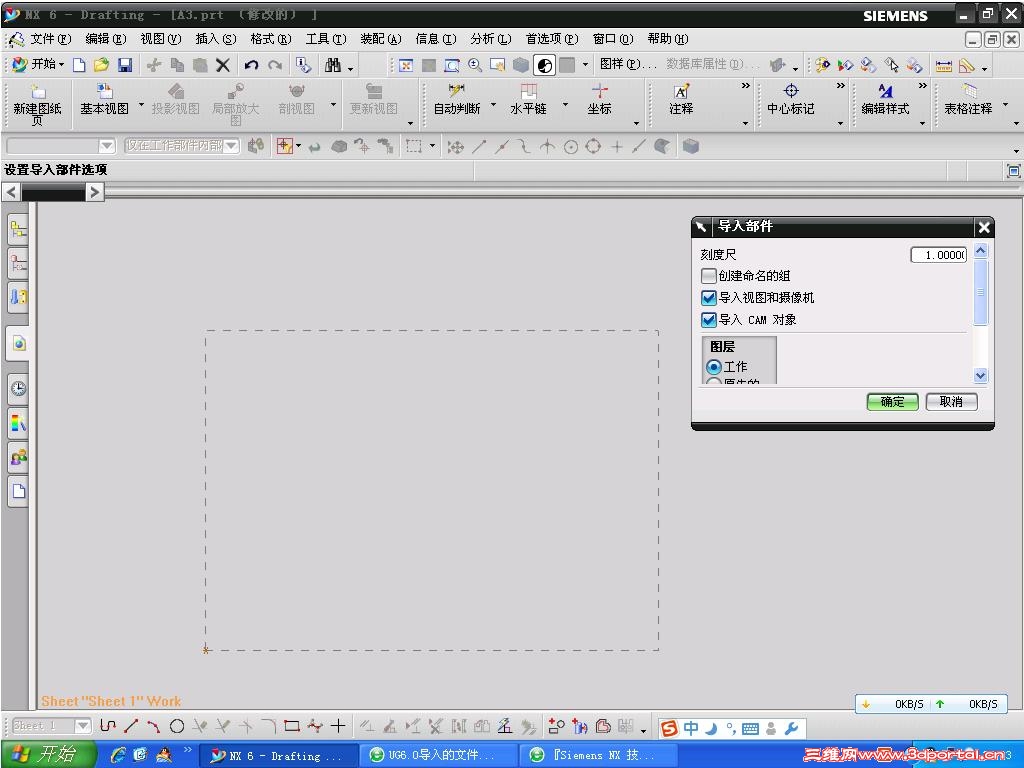
Task: Click the New file icon in toolbar
Action: tap(79, 65)
